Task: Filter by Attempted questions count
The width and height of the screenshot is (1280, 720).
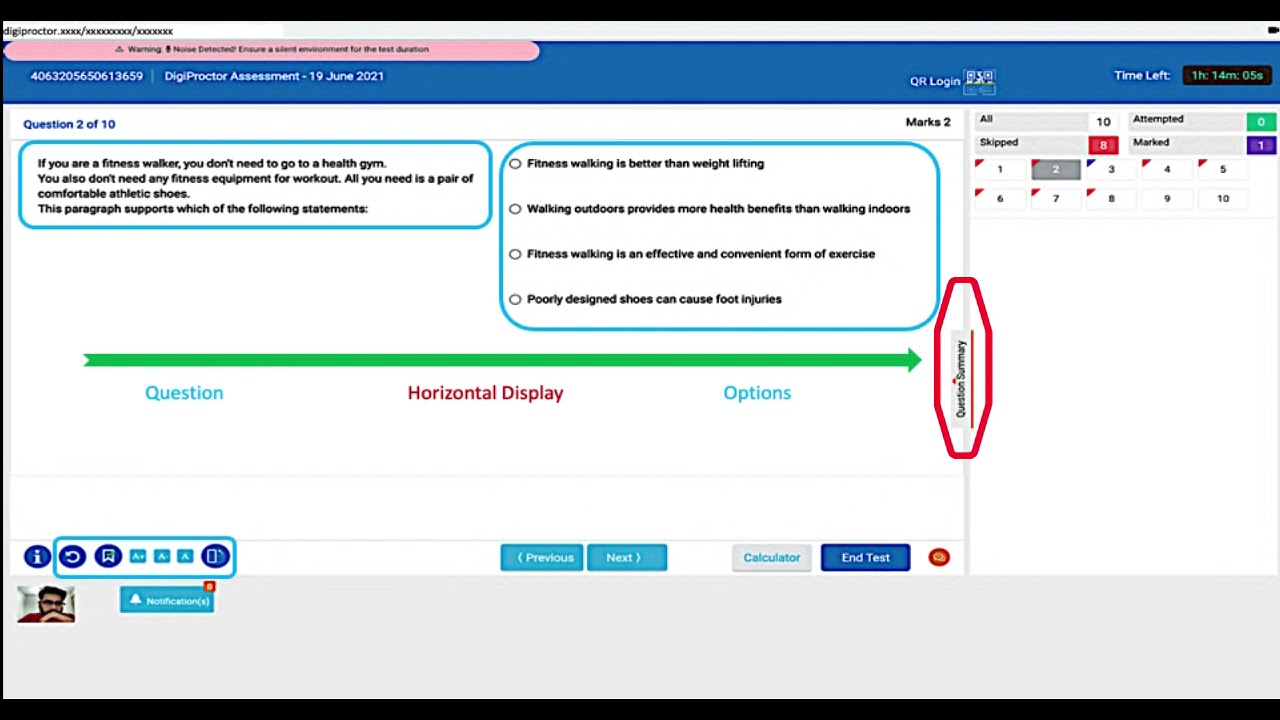Action: point(1261,122)
